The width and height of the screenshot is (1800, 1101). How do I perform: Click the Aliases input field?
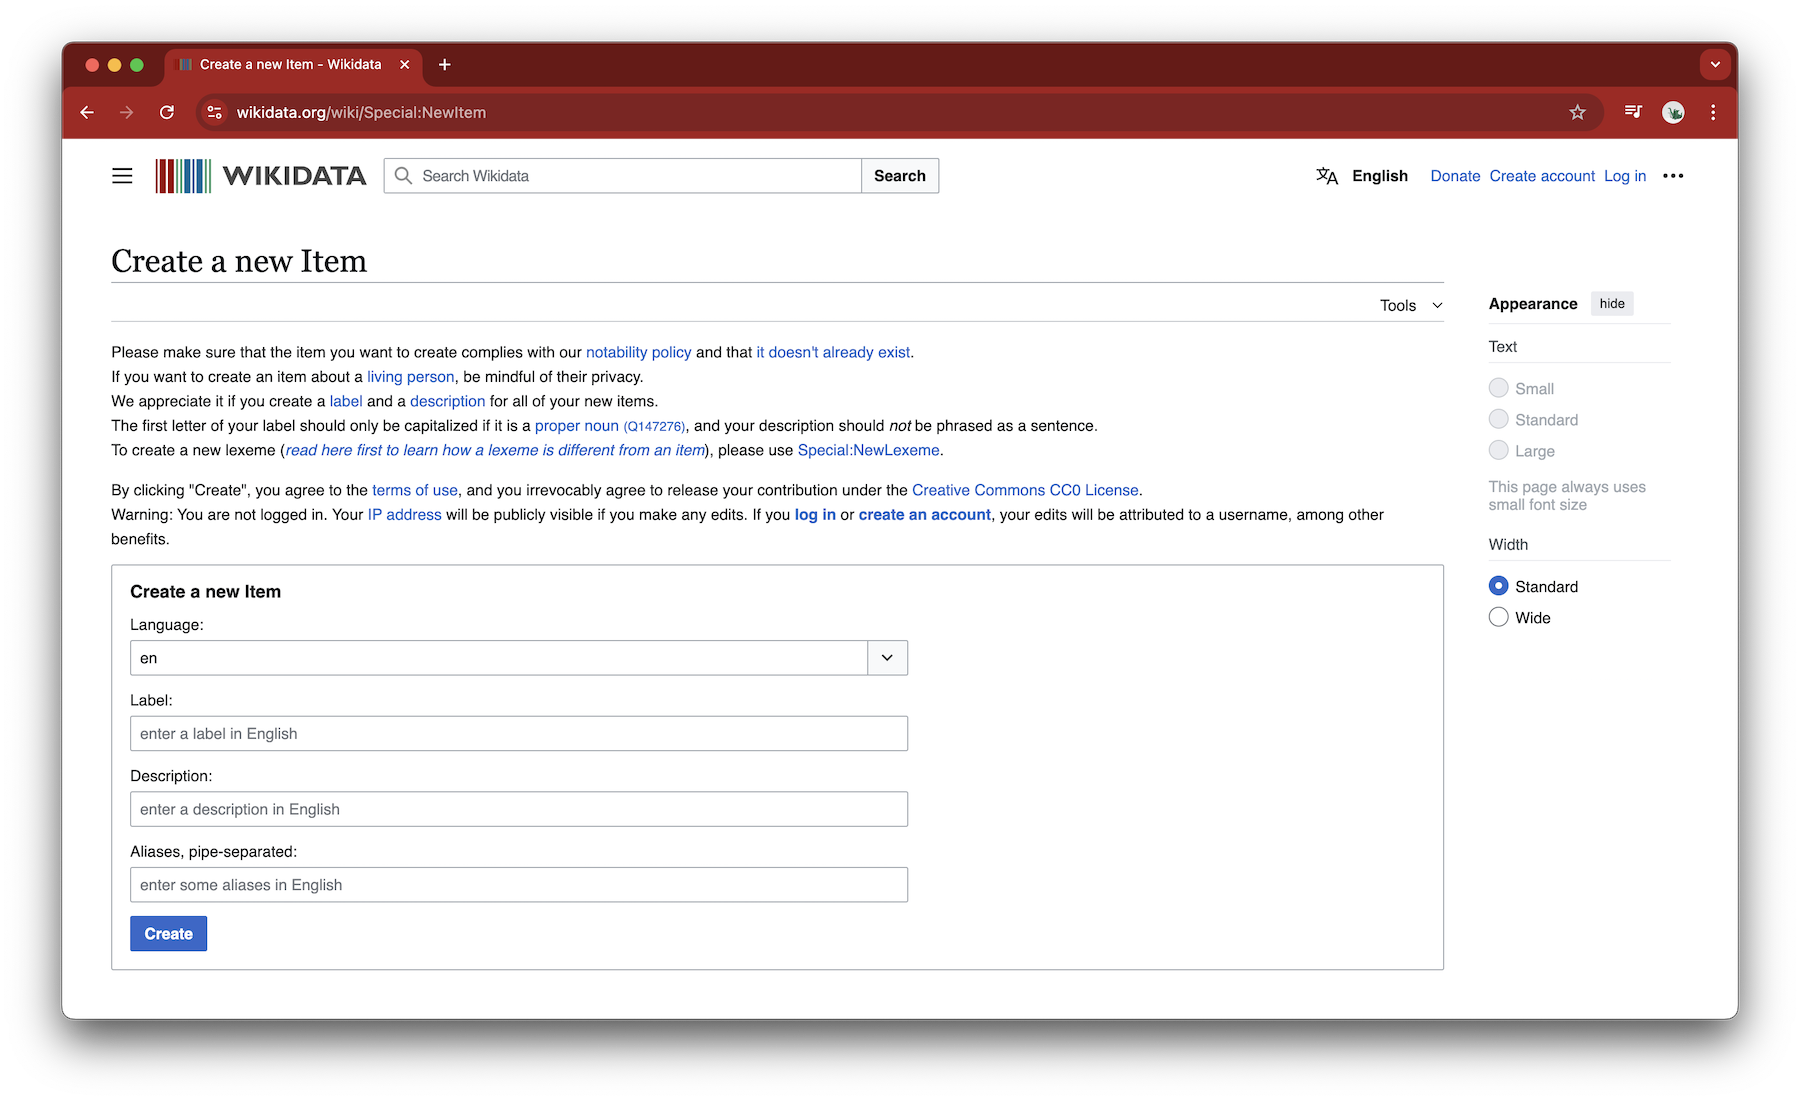[x=519, y=885]
